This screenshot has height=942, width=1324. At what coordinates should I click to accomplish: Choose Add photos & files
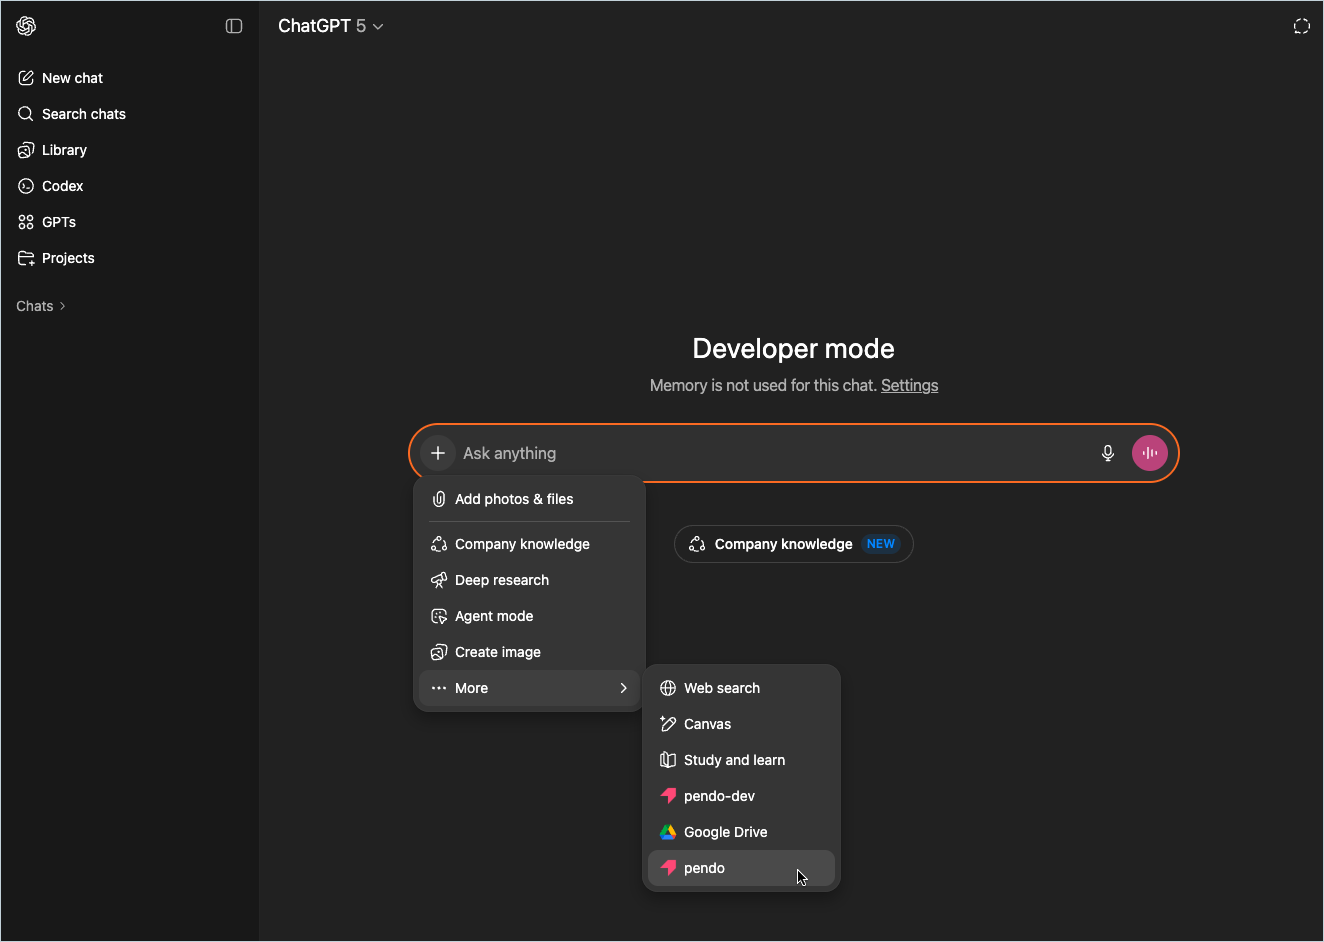(529, 499)
